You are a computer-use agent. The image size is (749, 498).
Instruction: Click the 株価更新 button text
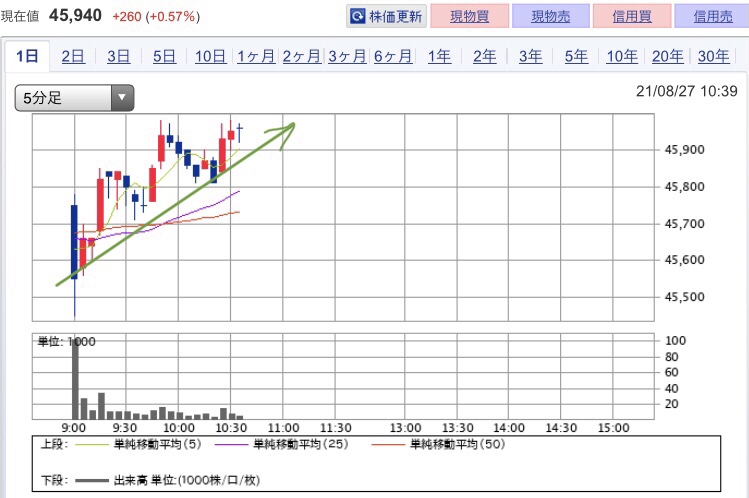click(x=396, y=17)
